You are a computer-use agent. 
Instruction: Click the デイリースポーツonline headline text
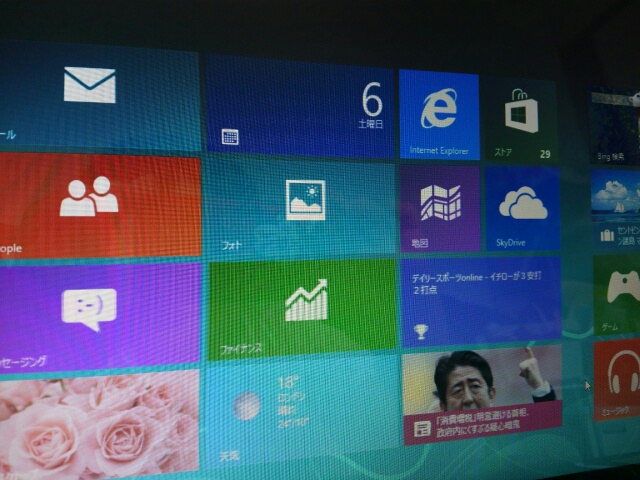476,283
